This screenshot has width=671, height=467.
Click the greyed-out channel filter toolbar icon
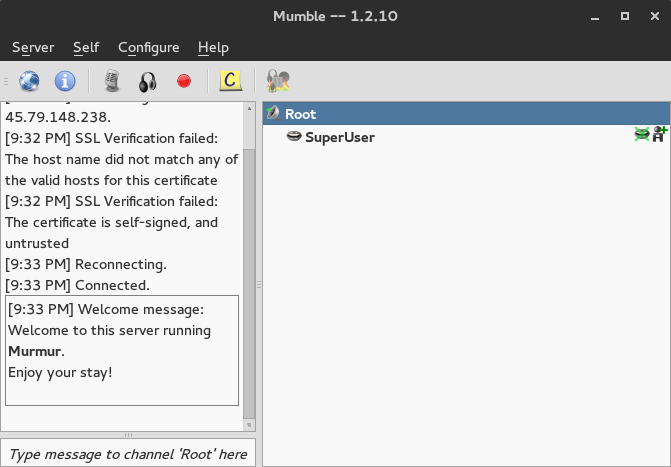278,81
